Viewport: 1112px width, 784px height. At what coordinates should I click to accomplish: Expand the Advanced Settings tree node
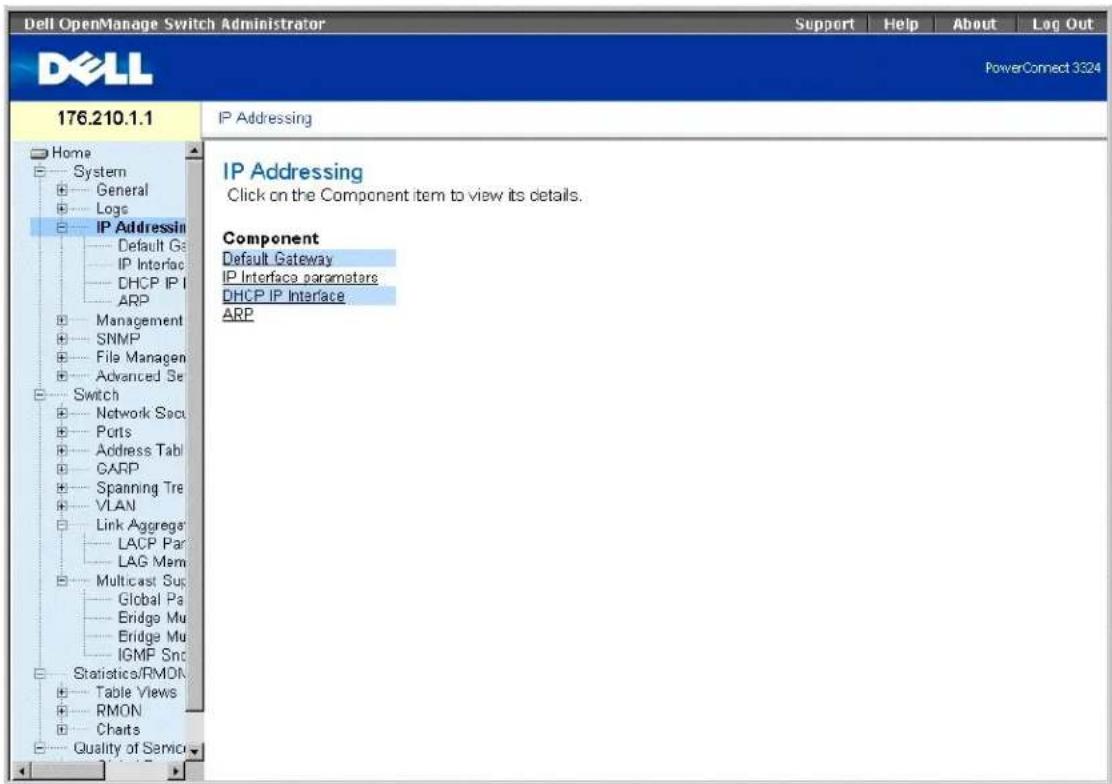click(62, 376)
